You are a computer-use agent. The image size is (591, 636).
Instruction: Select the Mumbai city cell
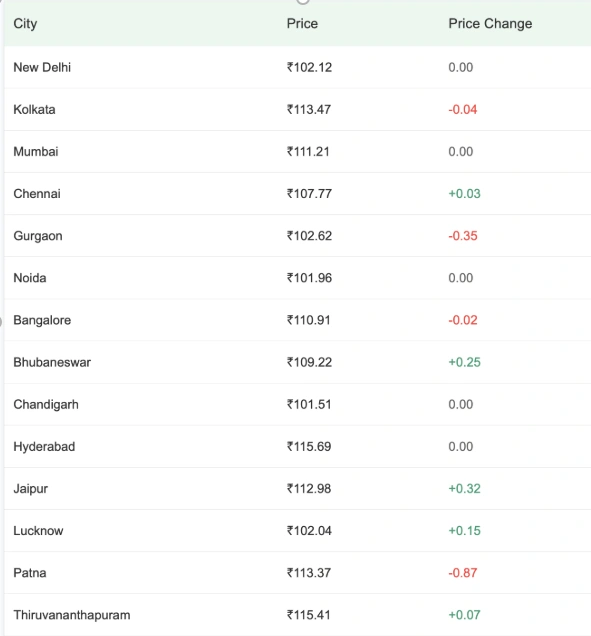click(36, 152)
